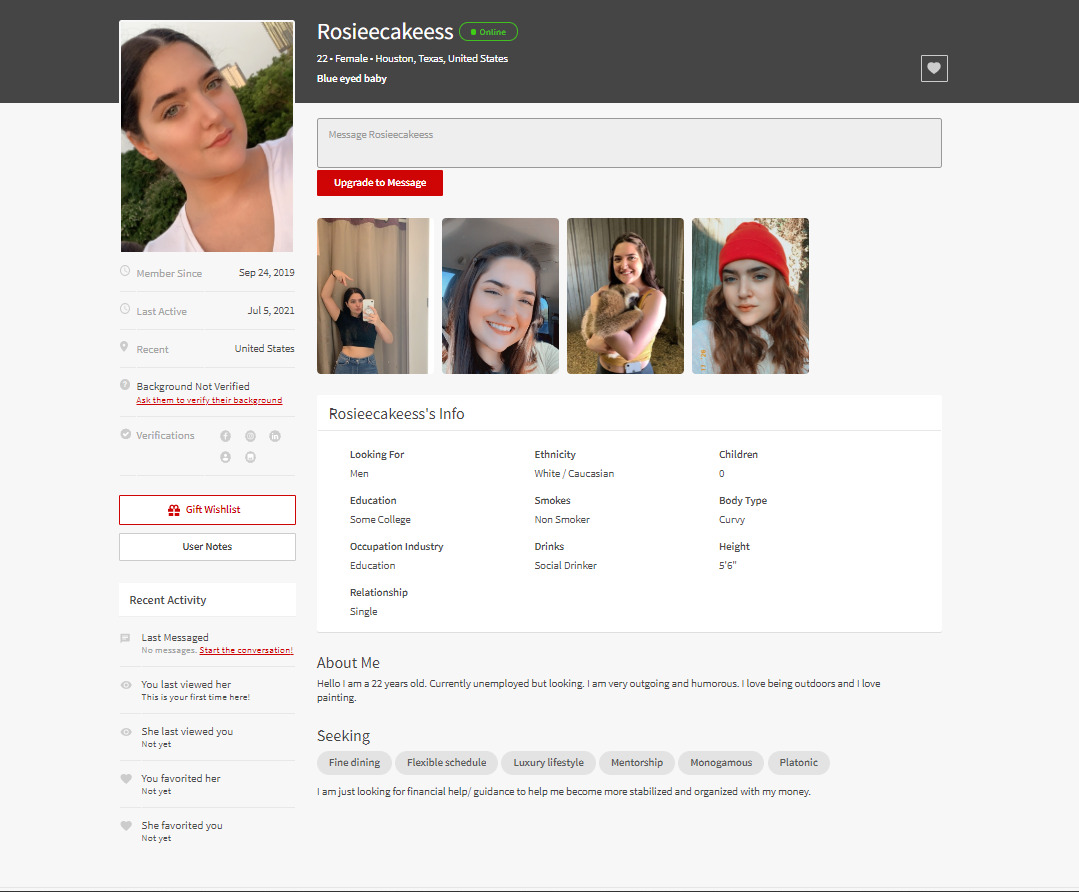This screenshot has height=892, width=1079.
Task: Follow 'Ask them to verify their background' link
Action: tap(209, 401)
